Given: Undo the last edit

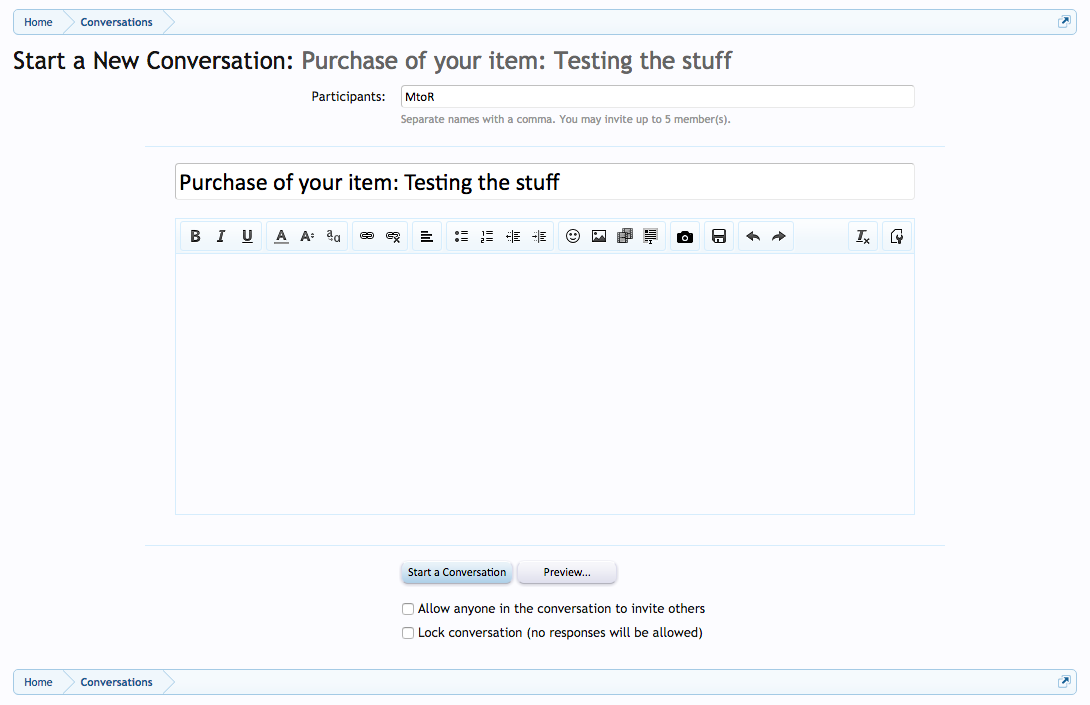Looking at the screenshot, I should pos(753,237).
